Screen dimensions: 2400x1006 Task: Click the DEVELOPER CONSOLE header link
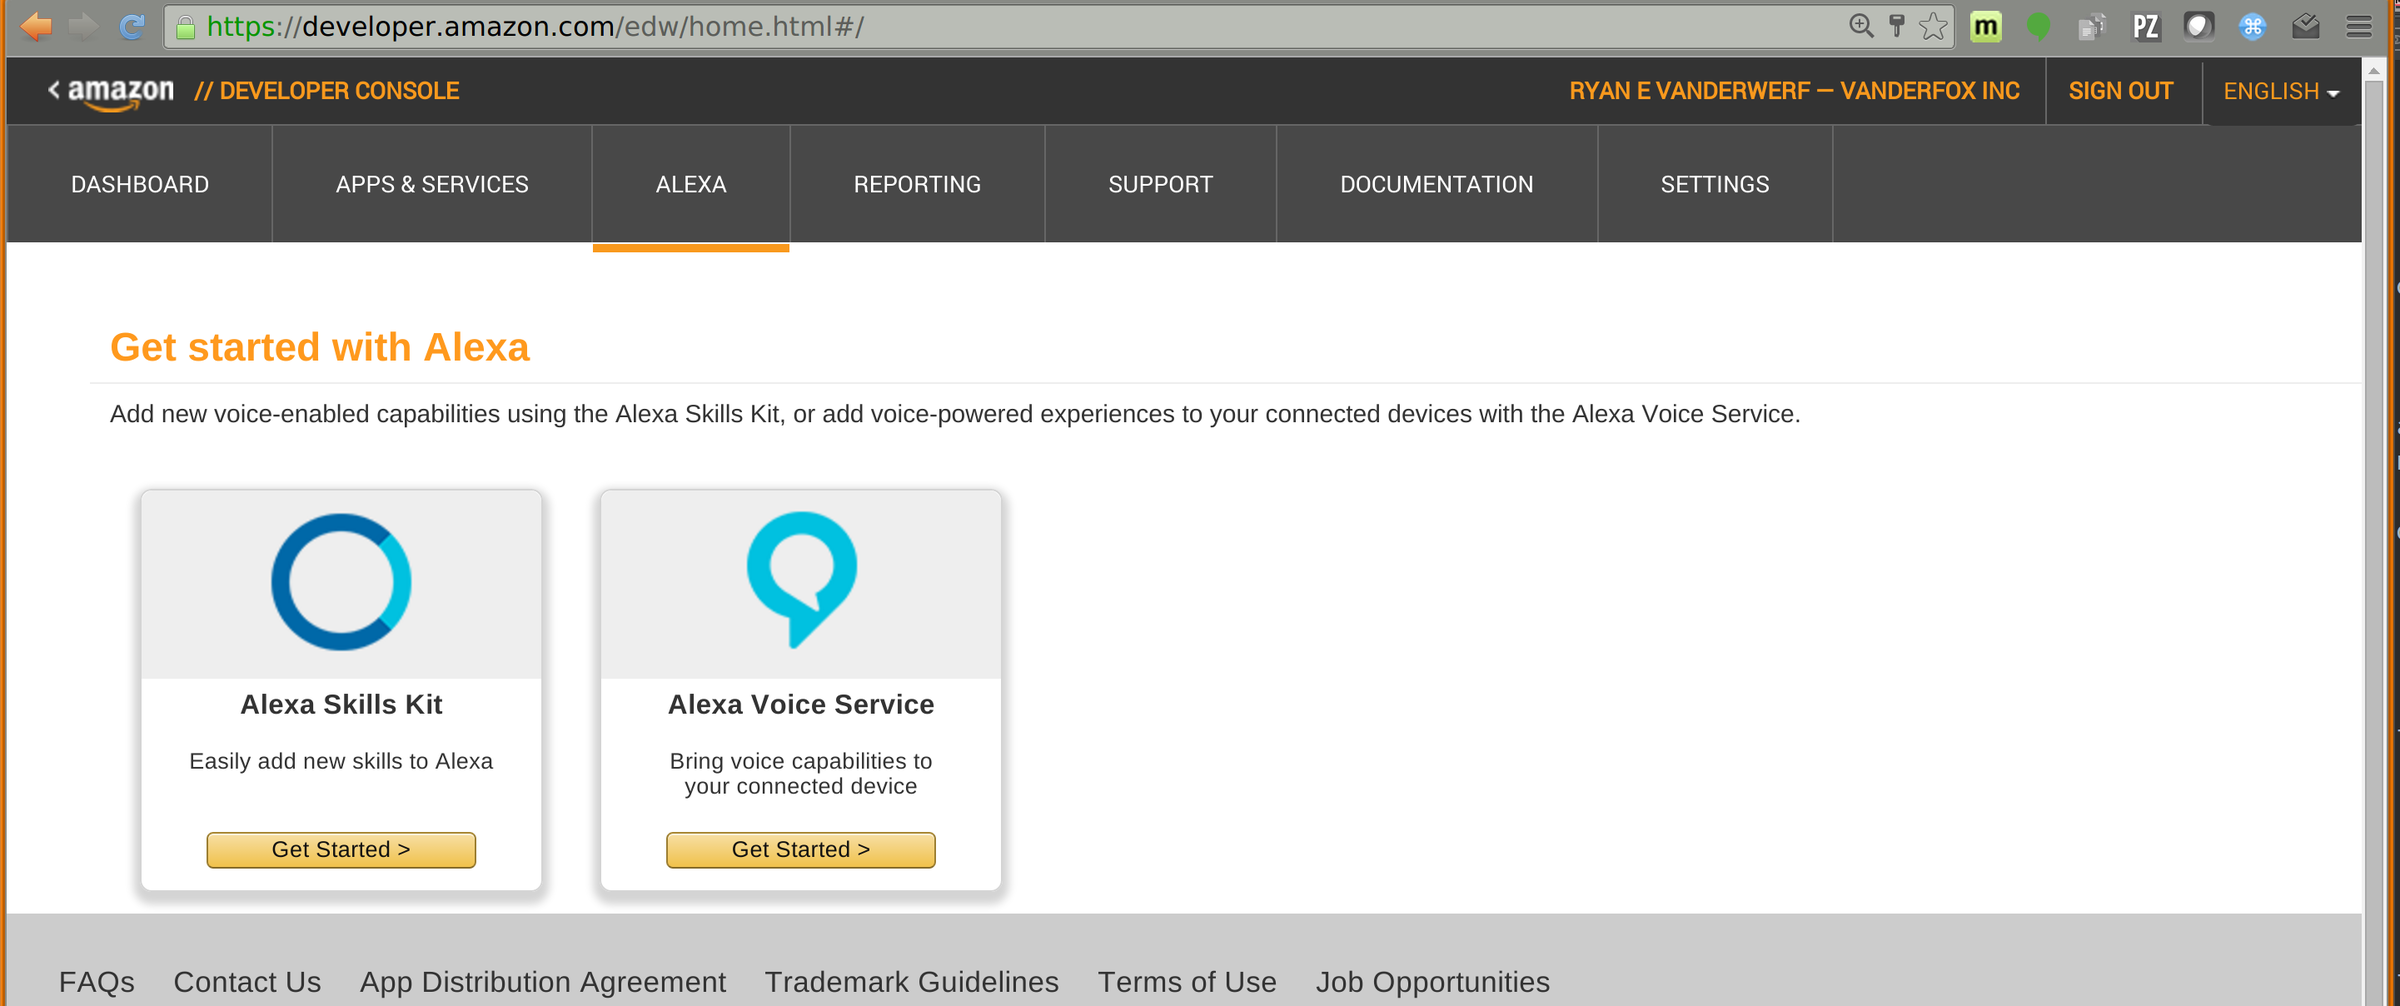[327, 91]
